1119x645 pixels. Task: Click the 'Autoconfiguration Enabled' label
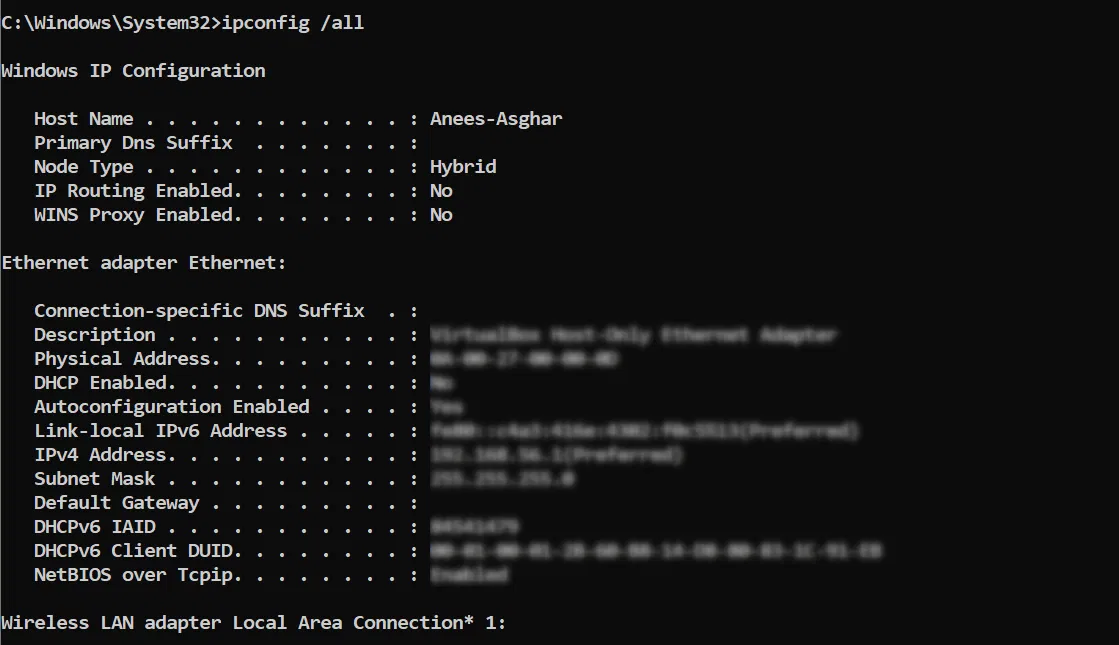tap(171, 407)
